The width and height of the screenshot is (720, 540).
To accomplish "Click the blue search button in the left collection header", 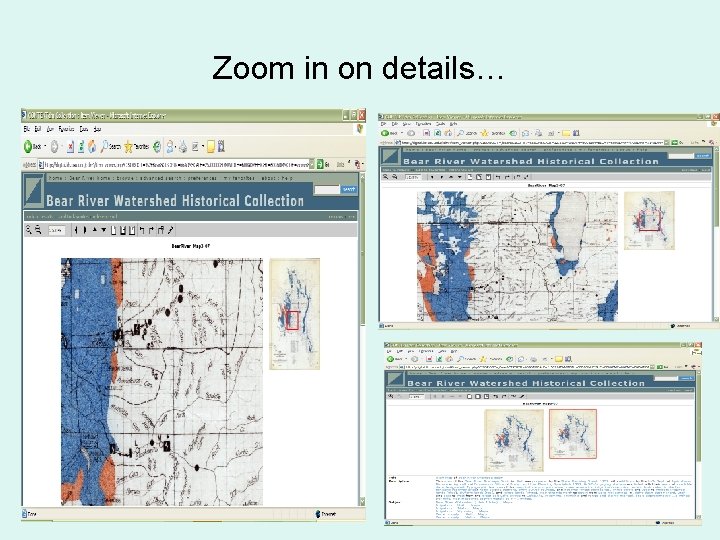I will point(349,189).
